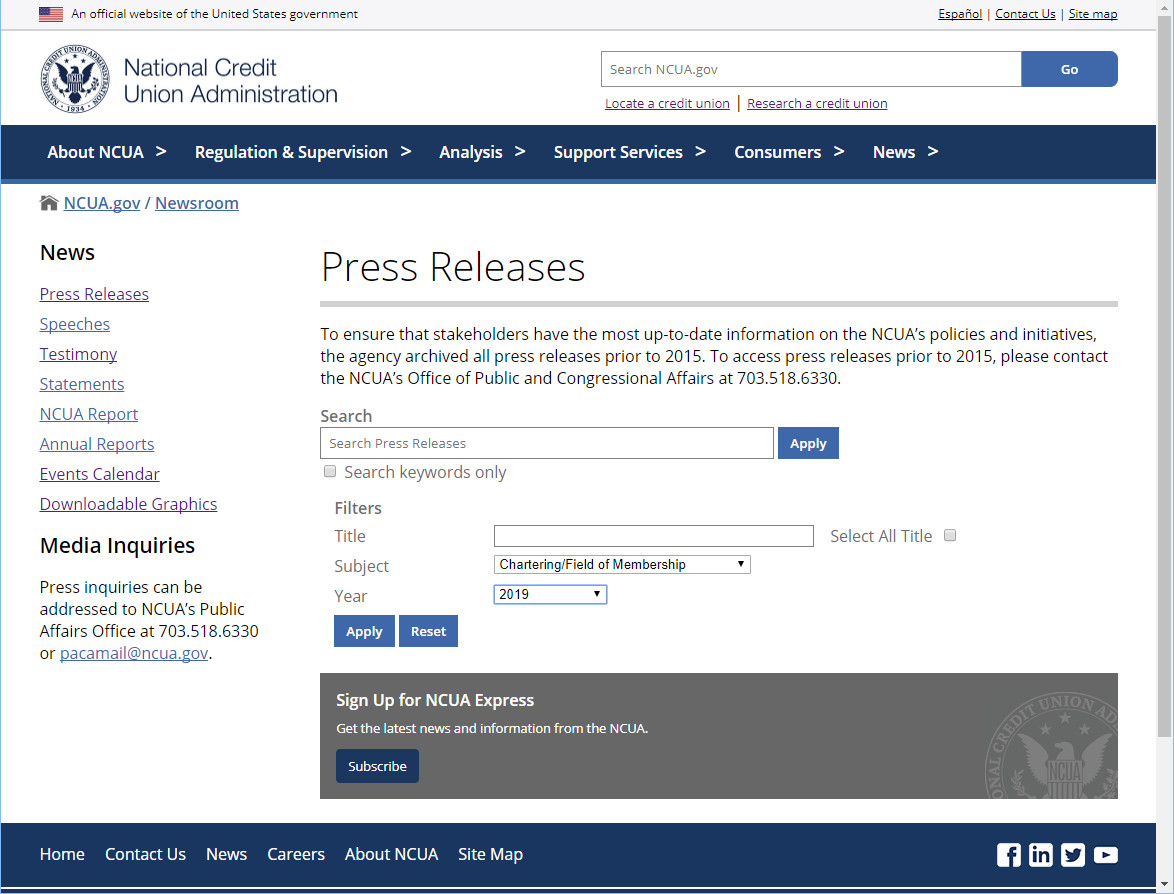1174x894 pixels.
Task: Open About NCUA in the footer
Action: (x=392, y=854)
